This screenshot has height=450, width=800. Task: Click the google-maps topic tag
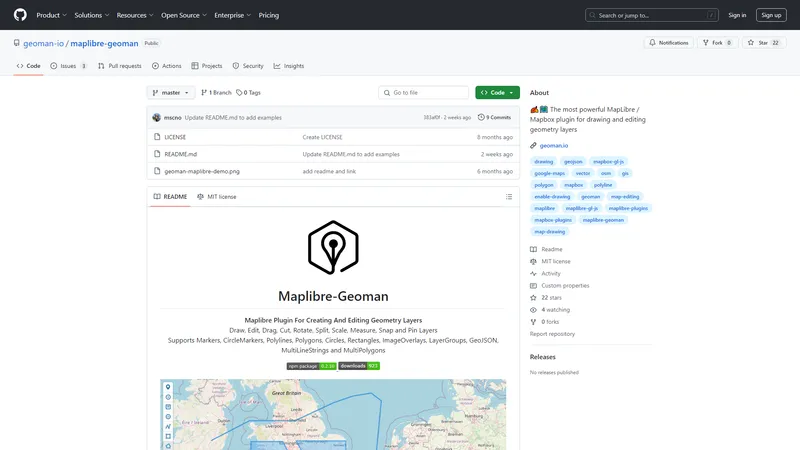pyautogui.click(x=549, y=173)
